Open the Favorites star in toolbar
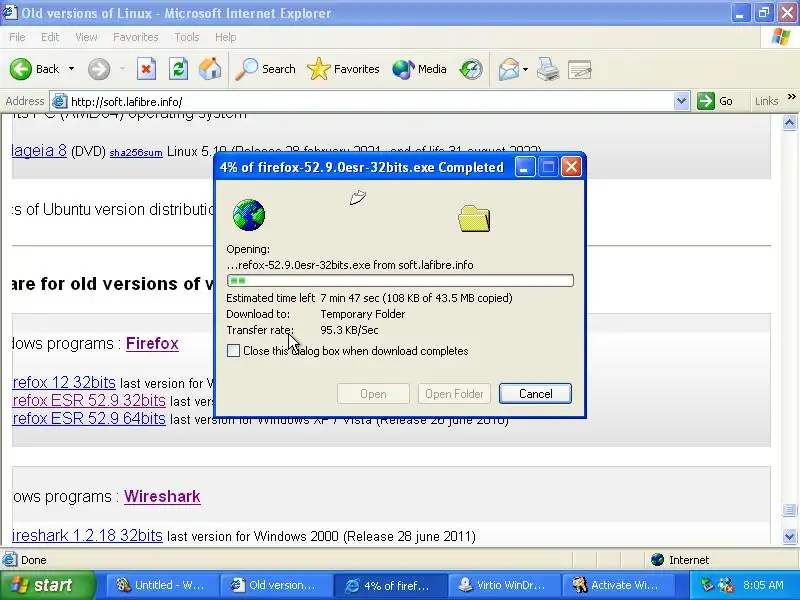This screenshot has width=800, height=600. pyautogui.click(x=343, y=69)
